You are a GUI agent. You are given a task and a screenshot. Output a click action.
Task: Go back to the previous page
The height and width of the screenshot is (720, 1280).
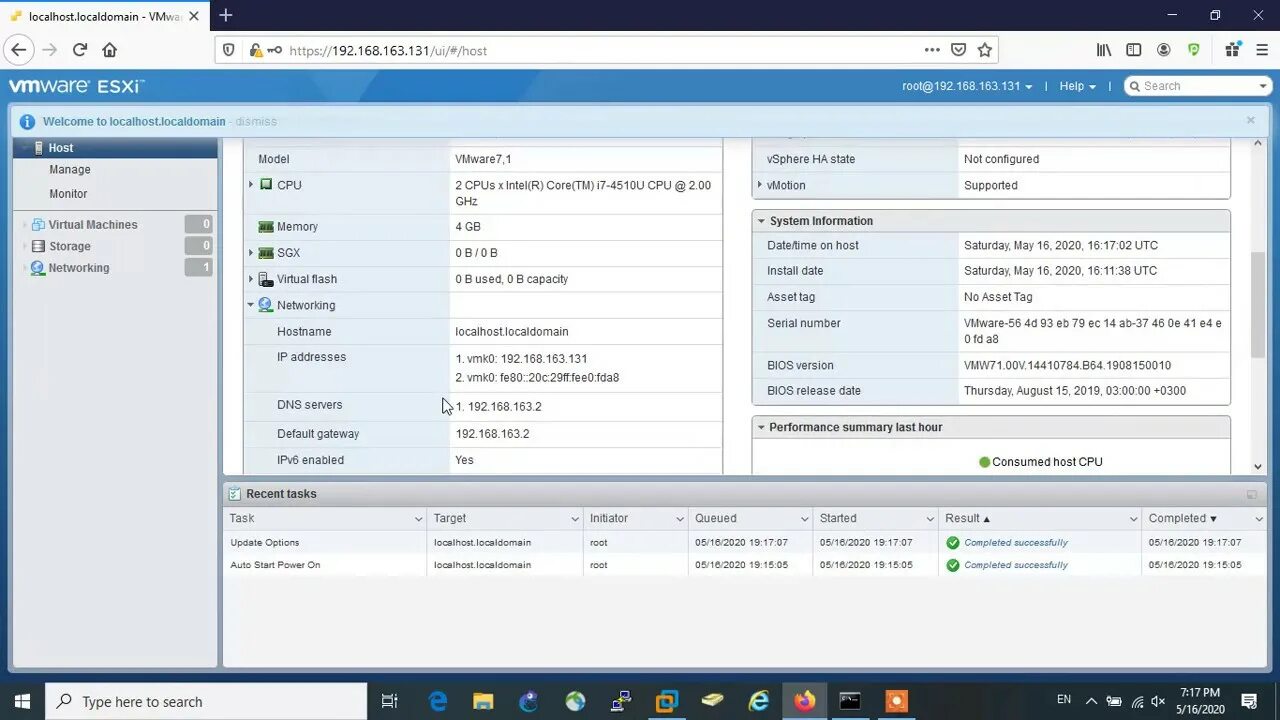coord(18,50)
